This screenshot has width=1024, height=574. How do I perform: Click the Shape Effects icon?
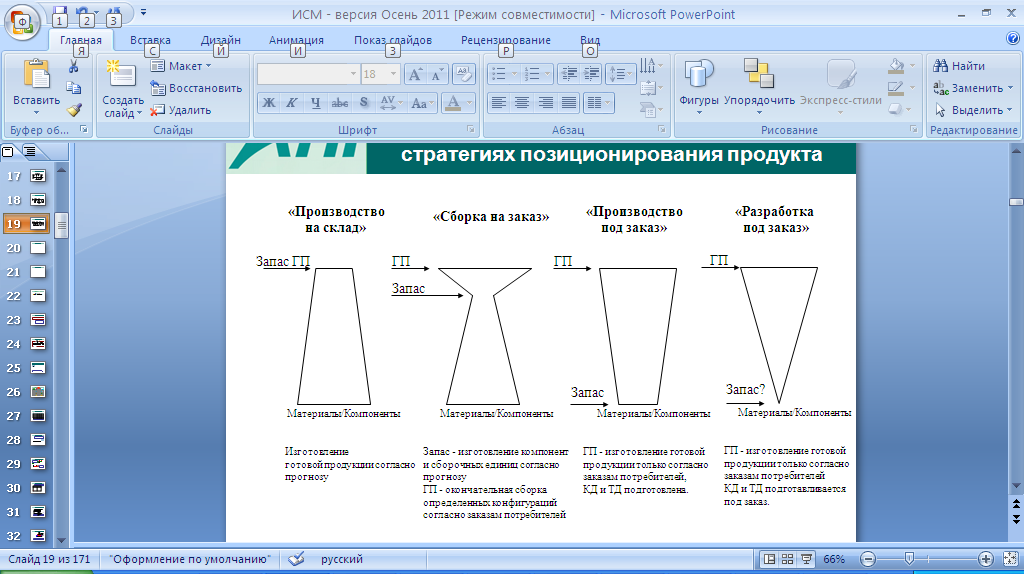point(896,110)
